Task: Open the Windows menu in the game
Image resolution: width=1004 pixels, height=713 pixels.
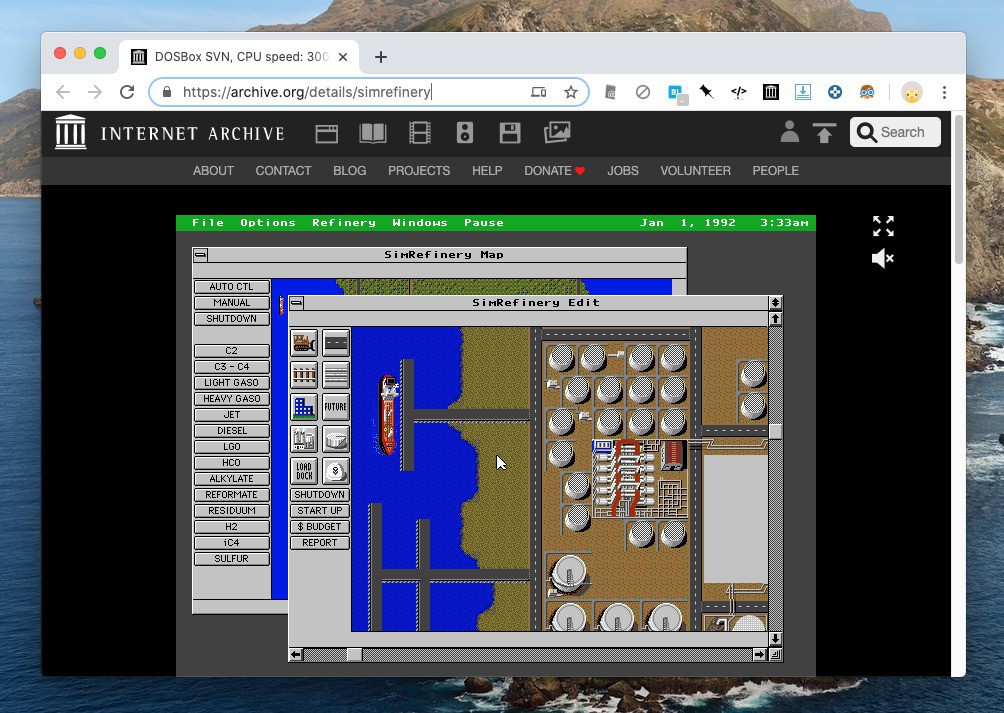Action: (x=419, y=223)
